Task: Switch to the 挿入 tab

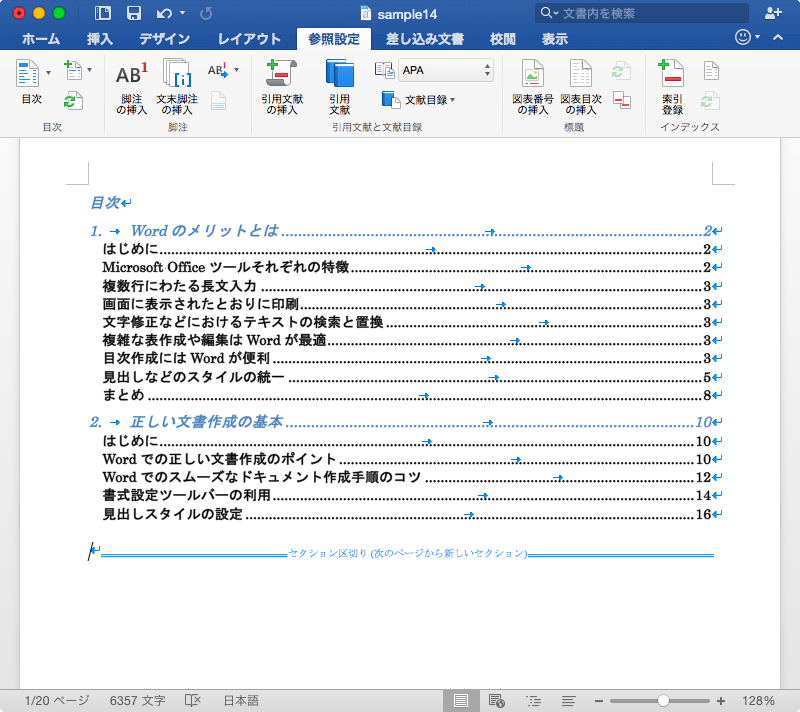Action: (99, 39)
